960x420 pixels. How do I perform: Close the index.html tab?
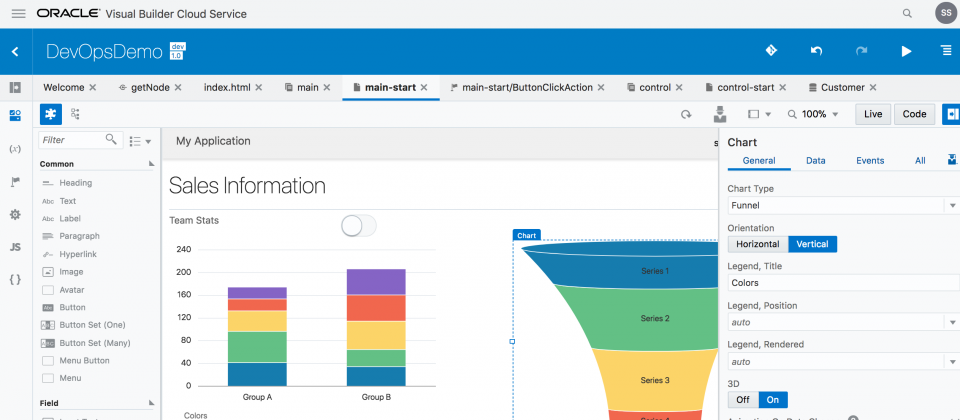pyautogui.click(x=258, y=88)
